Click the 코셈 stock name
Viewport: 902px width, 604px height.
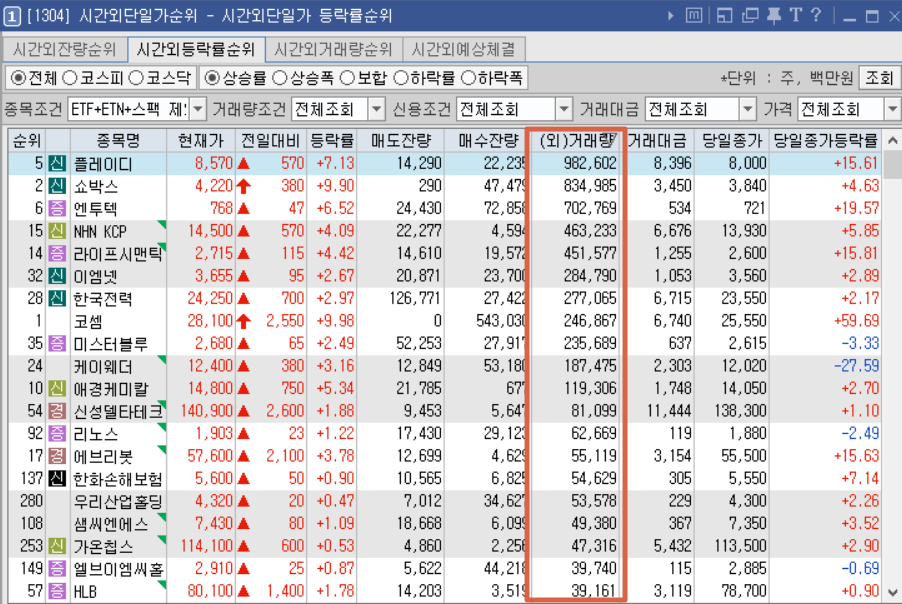pos(89,321)
